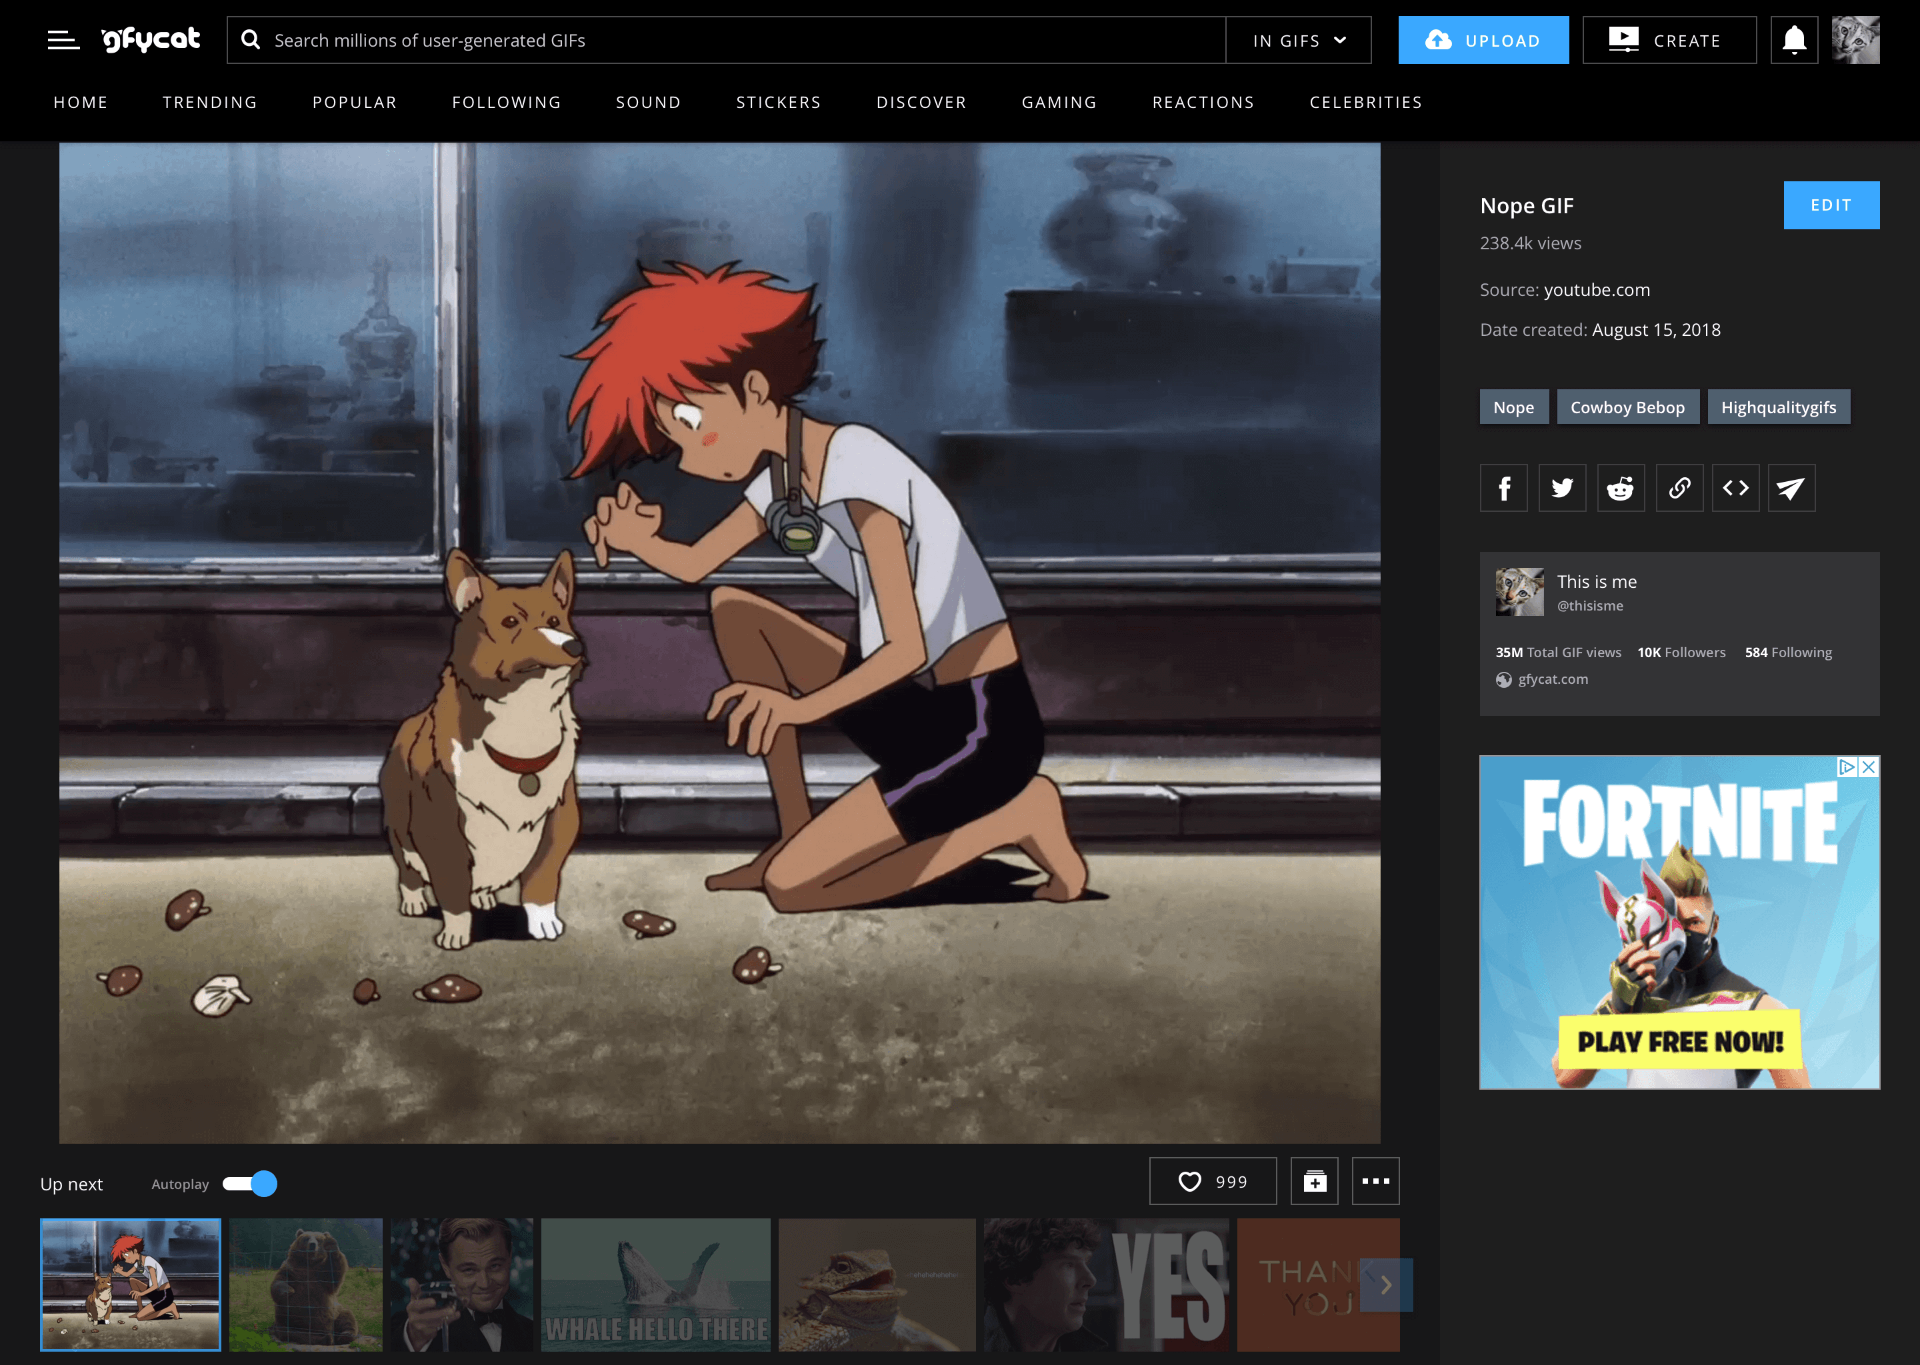Switch to the Stickers tab

tap(778, 102)
